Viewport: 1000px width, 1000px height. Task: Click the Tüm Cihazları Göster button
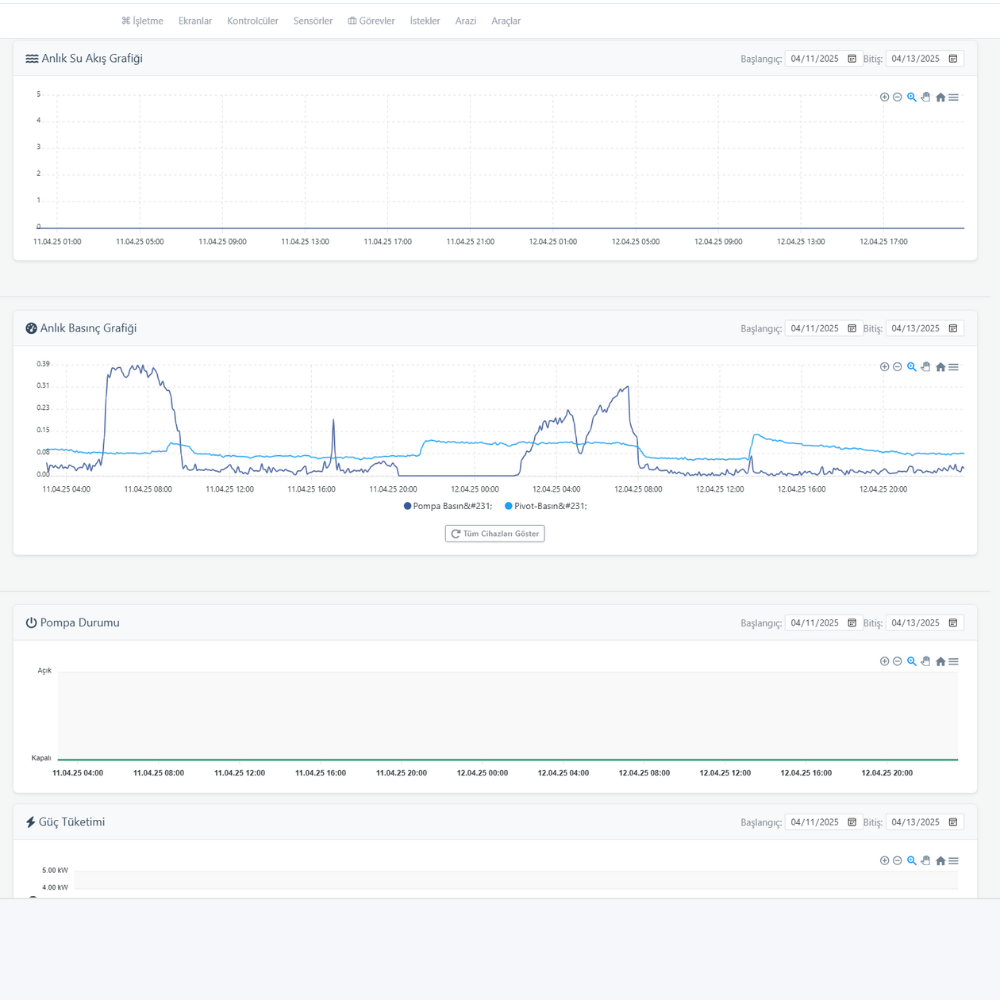click(x=495, y=534)
